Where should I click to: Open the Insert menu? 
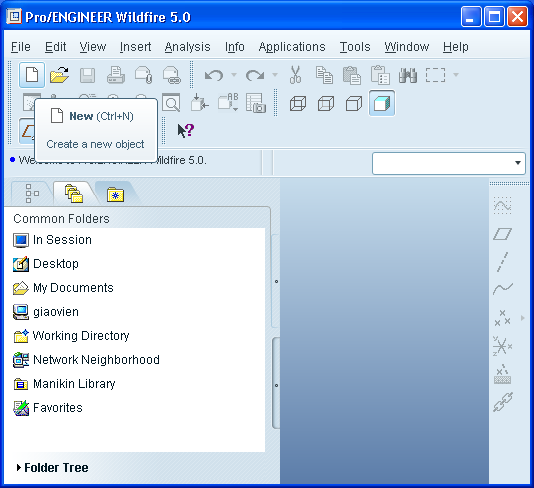[x=135, y=47]
